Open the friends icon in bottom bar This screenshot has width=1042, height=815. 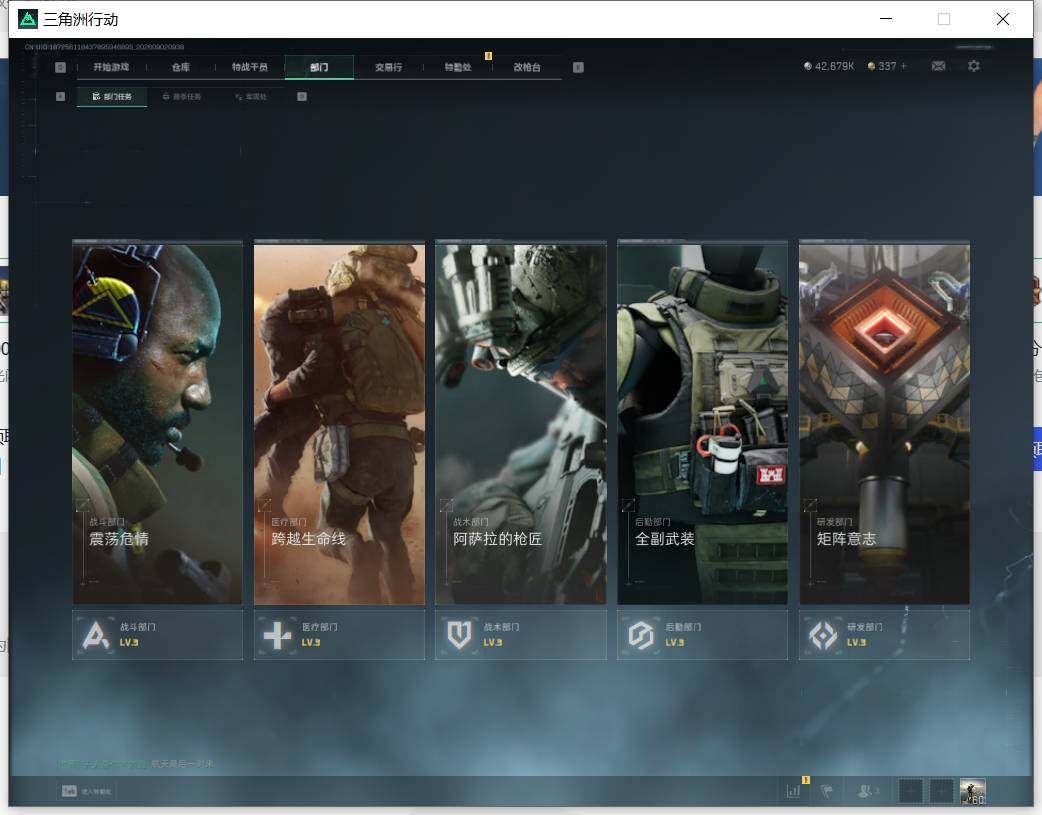pos(865,790)
